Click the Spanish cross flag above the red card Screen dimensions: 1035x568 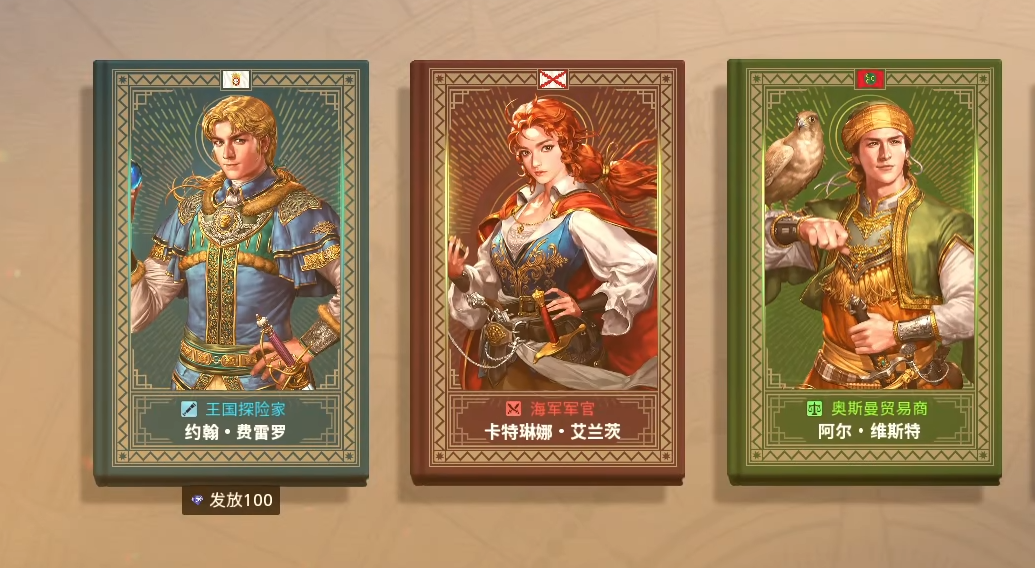(x=552, y=79)
